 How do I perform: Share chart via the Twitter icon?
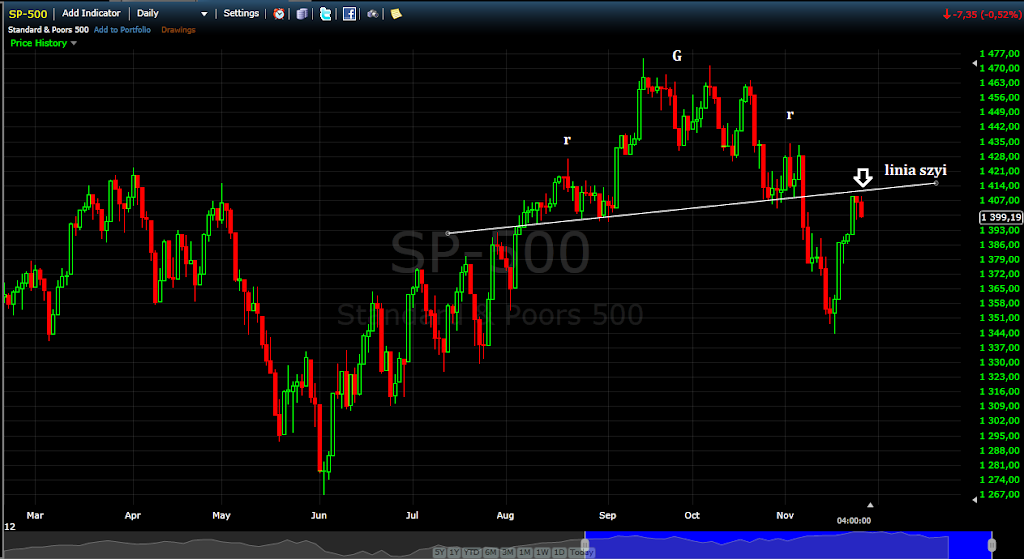point(325,14)
